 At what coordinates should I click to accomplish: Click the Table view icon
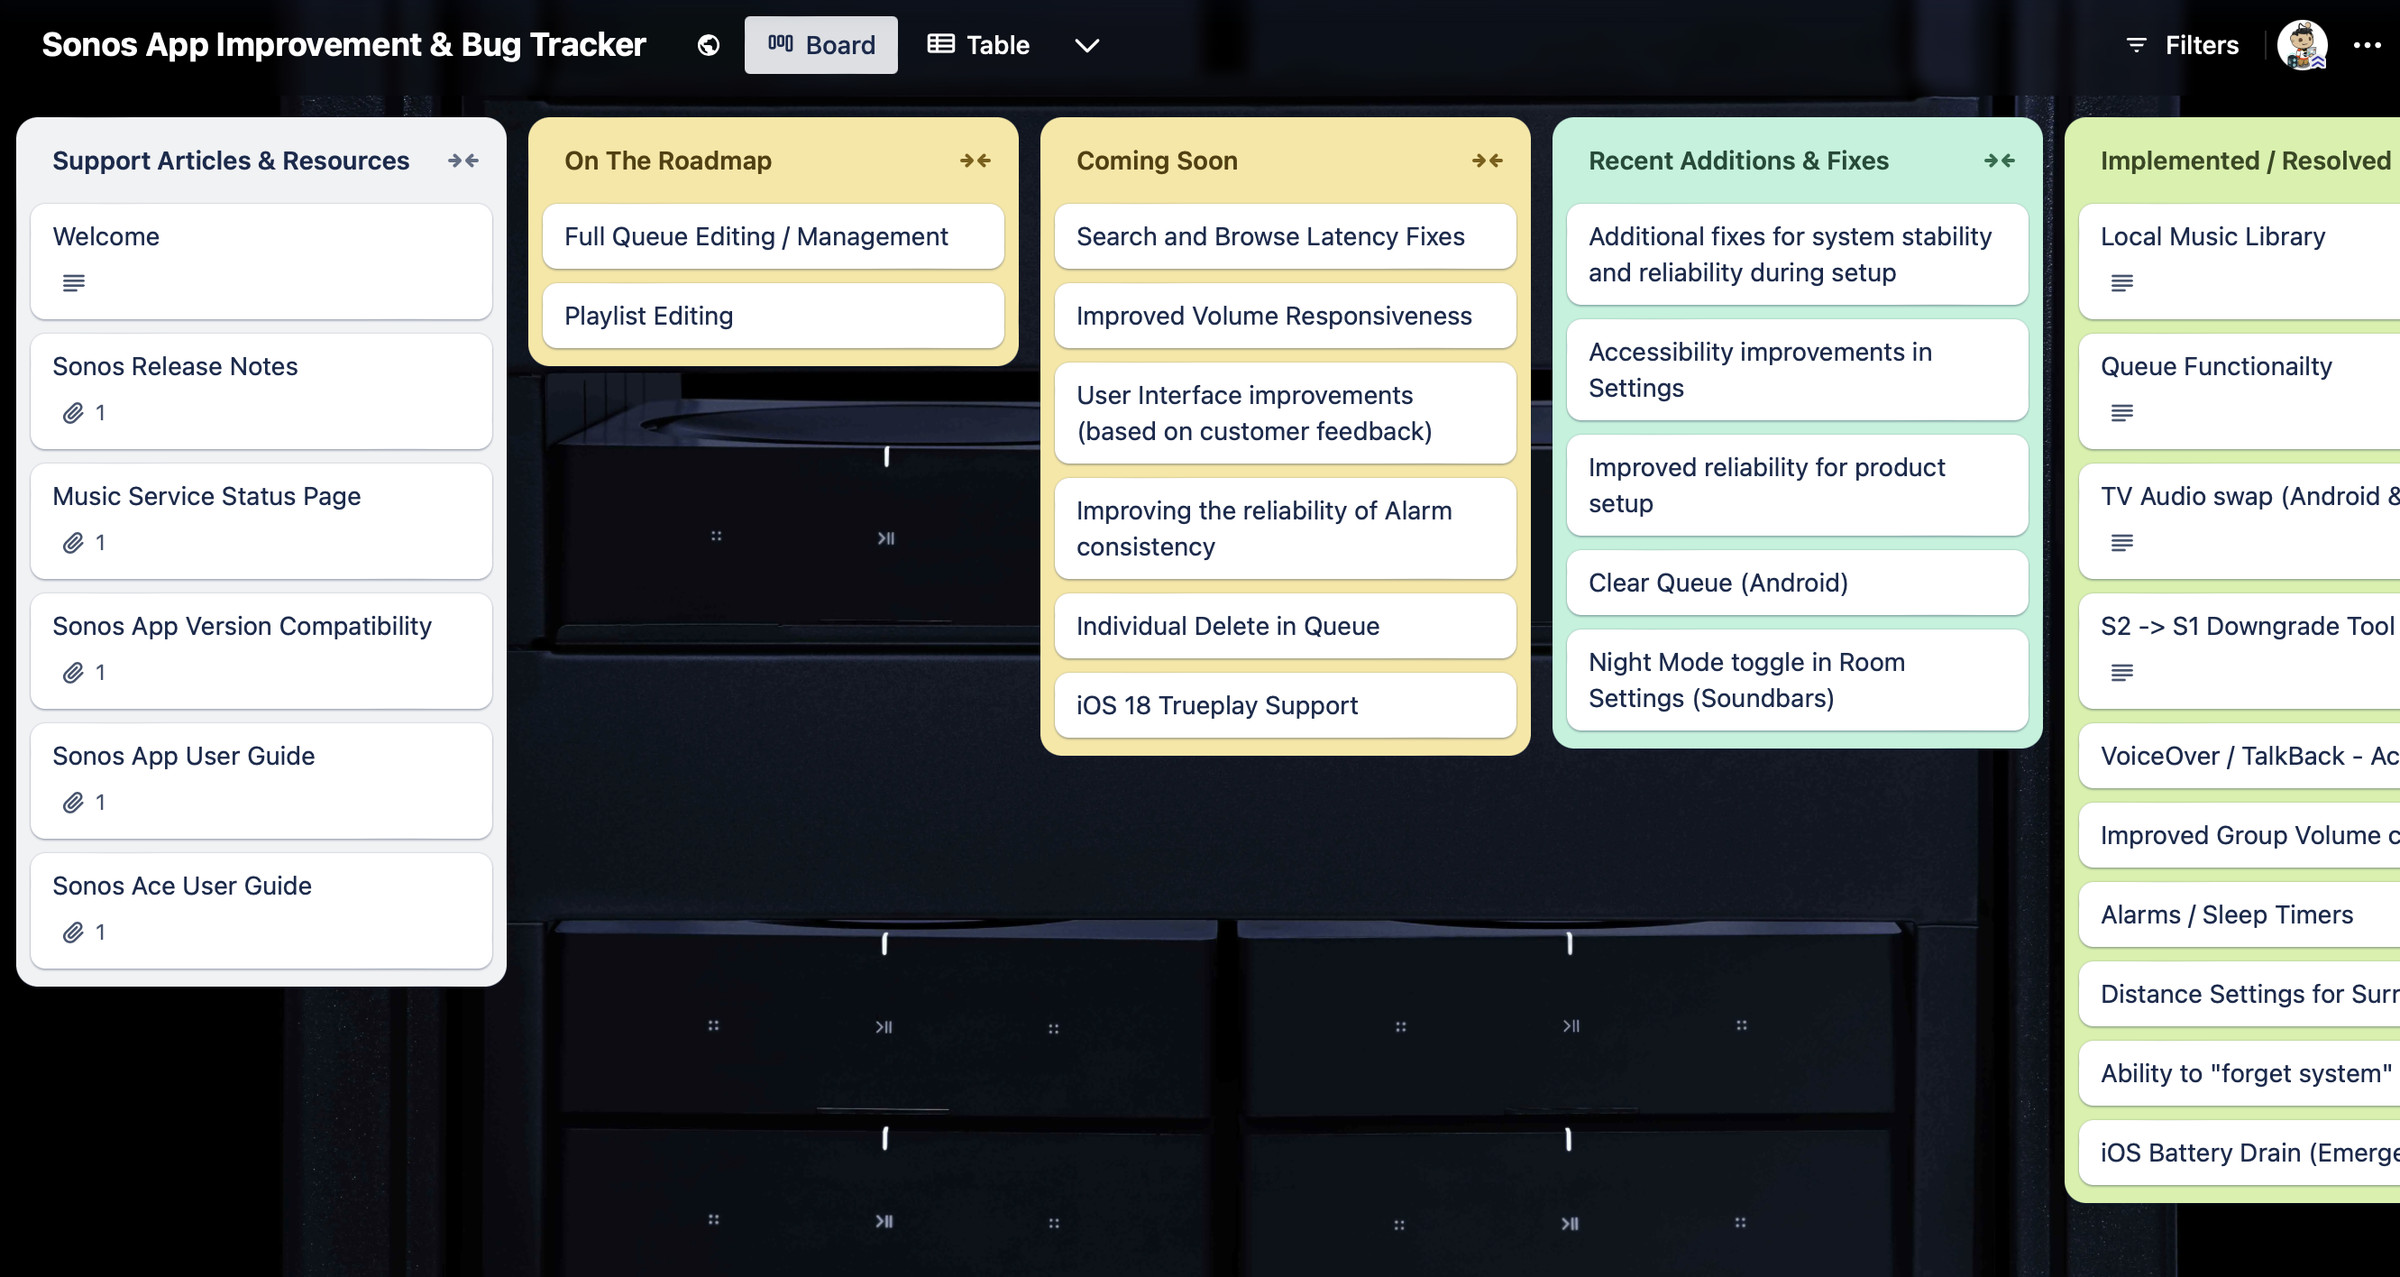pos(940,44)
